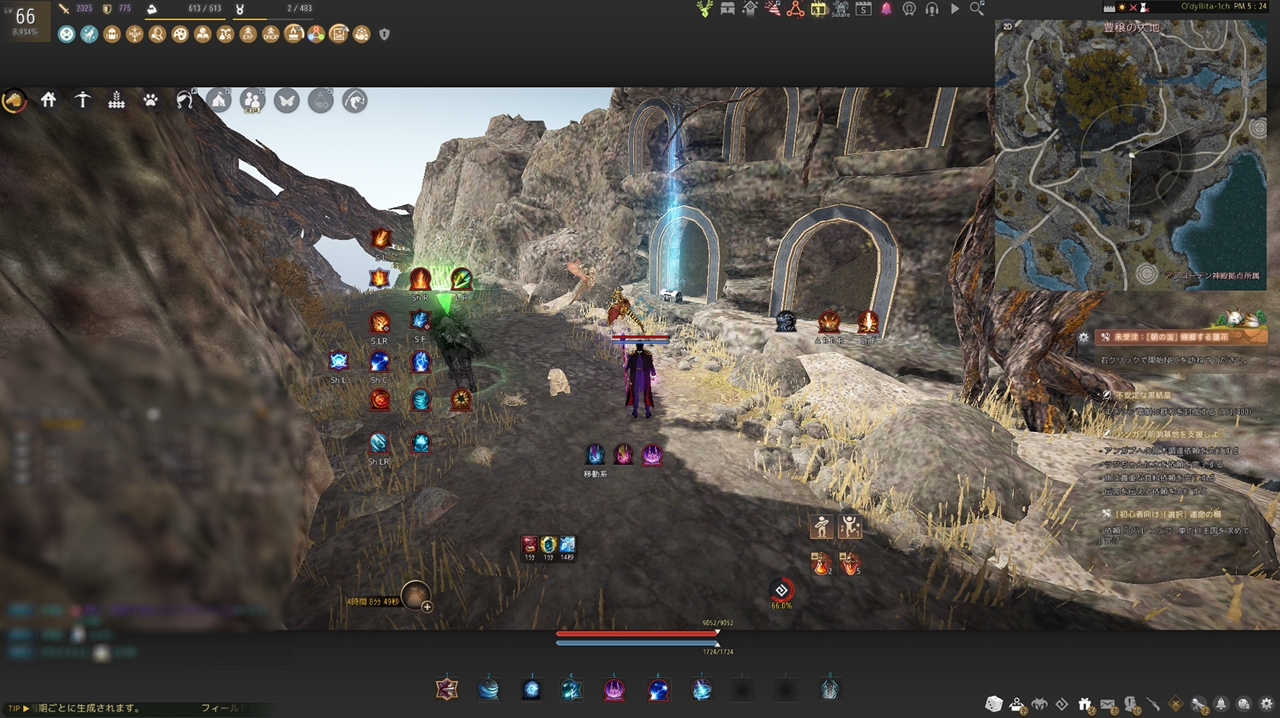
Task: Click the grey shield buff icon
Action: point(384,34)
